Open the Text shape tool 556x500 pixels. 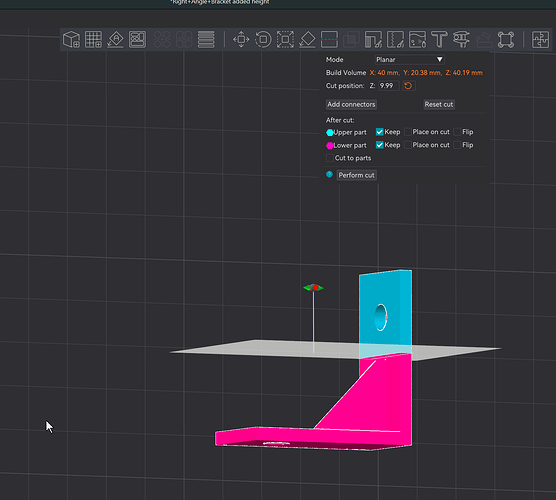[x=439, y=39]
